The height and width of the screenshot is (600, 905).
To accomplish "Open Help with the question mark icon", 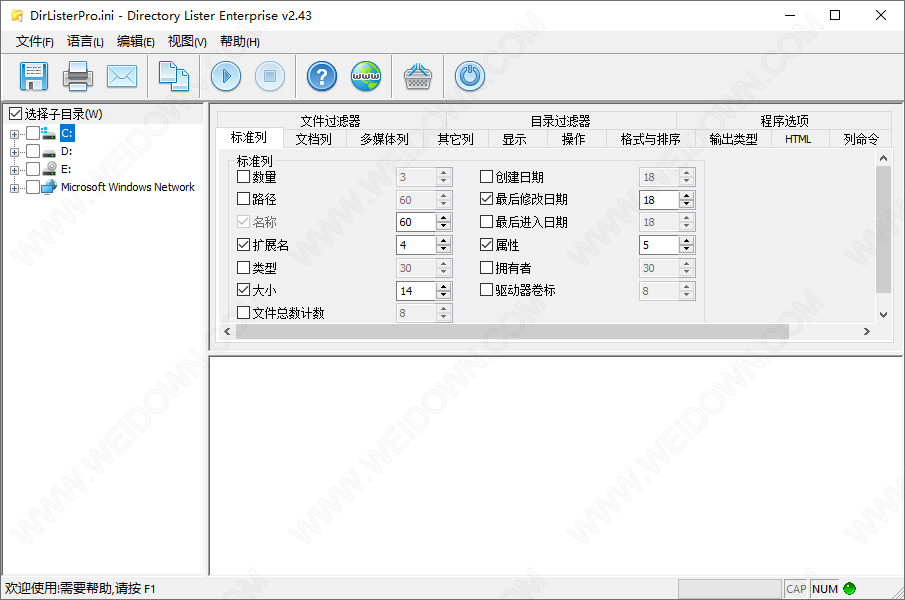I will coord(321,76).
